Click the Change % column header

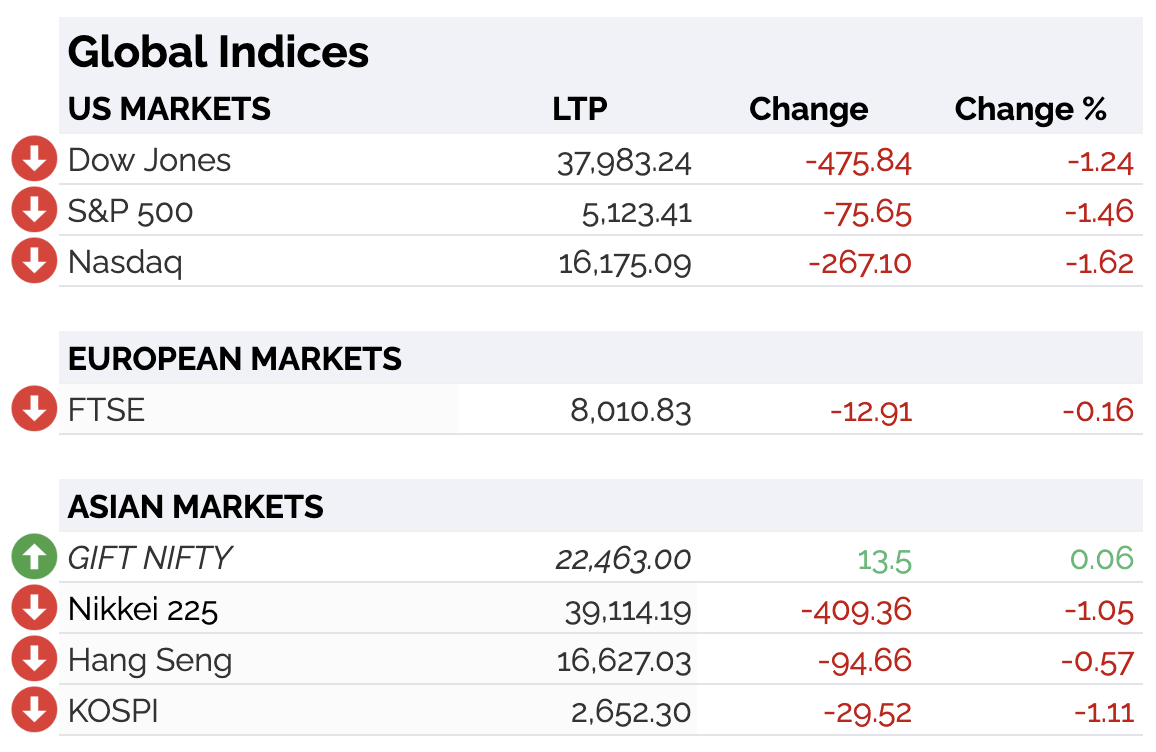(1031, 109)
